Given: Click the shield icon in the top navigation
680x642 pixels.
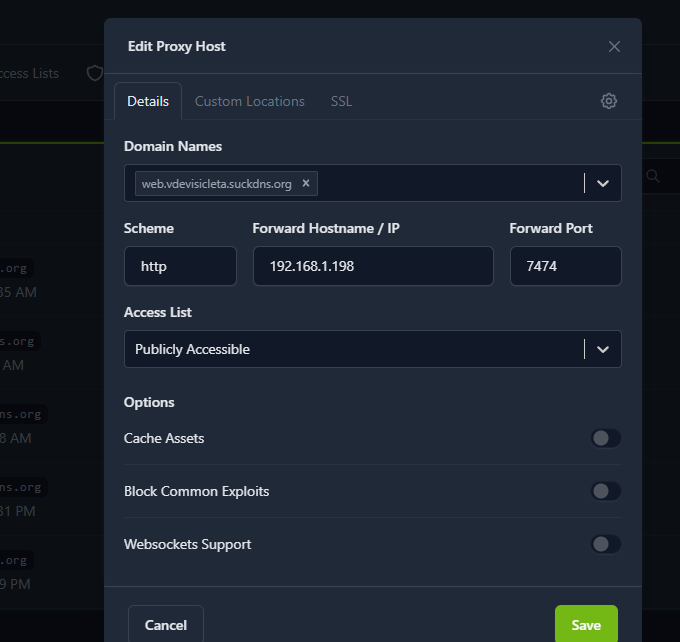Looking at the screenshot, I should pyautogui.click(x=95, y=73).
